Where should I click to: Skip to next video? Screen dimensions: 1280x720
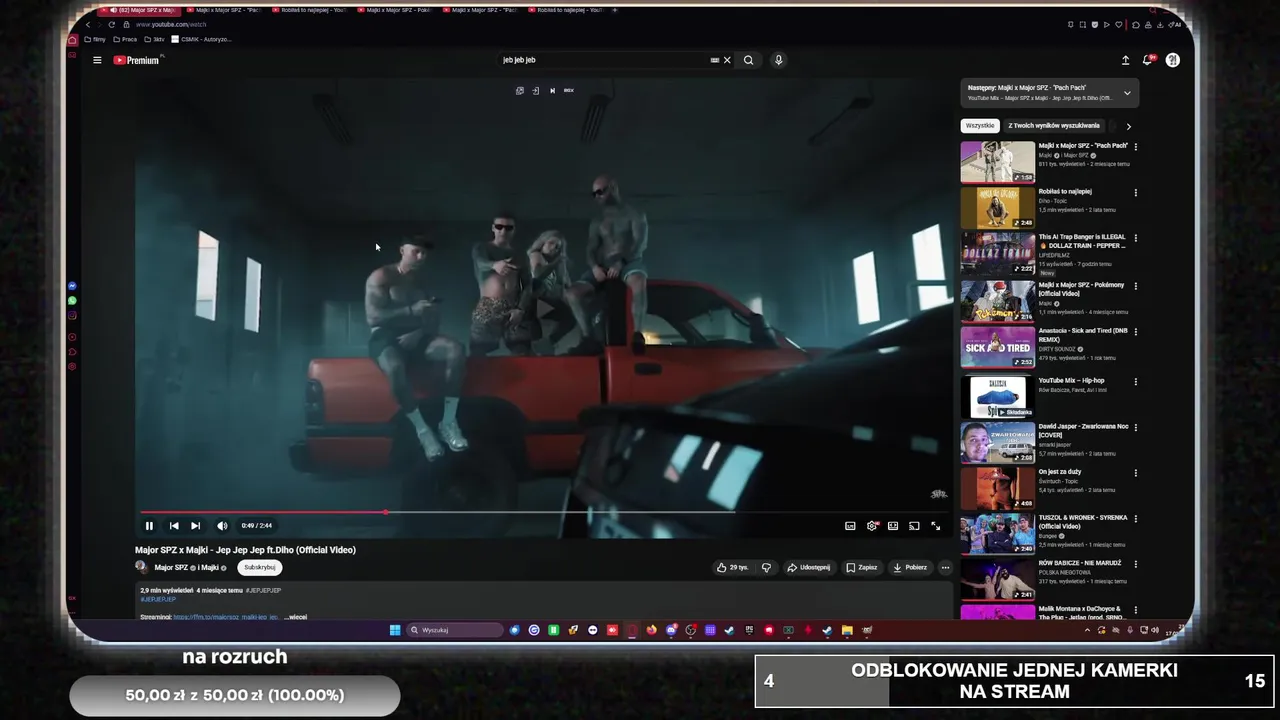[196, 526]
